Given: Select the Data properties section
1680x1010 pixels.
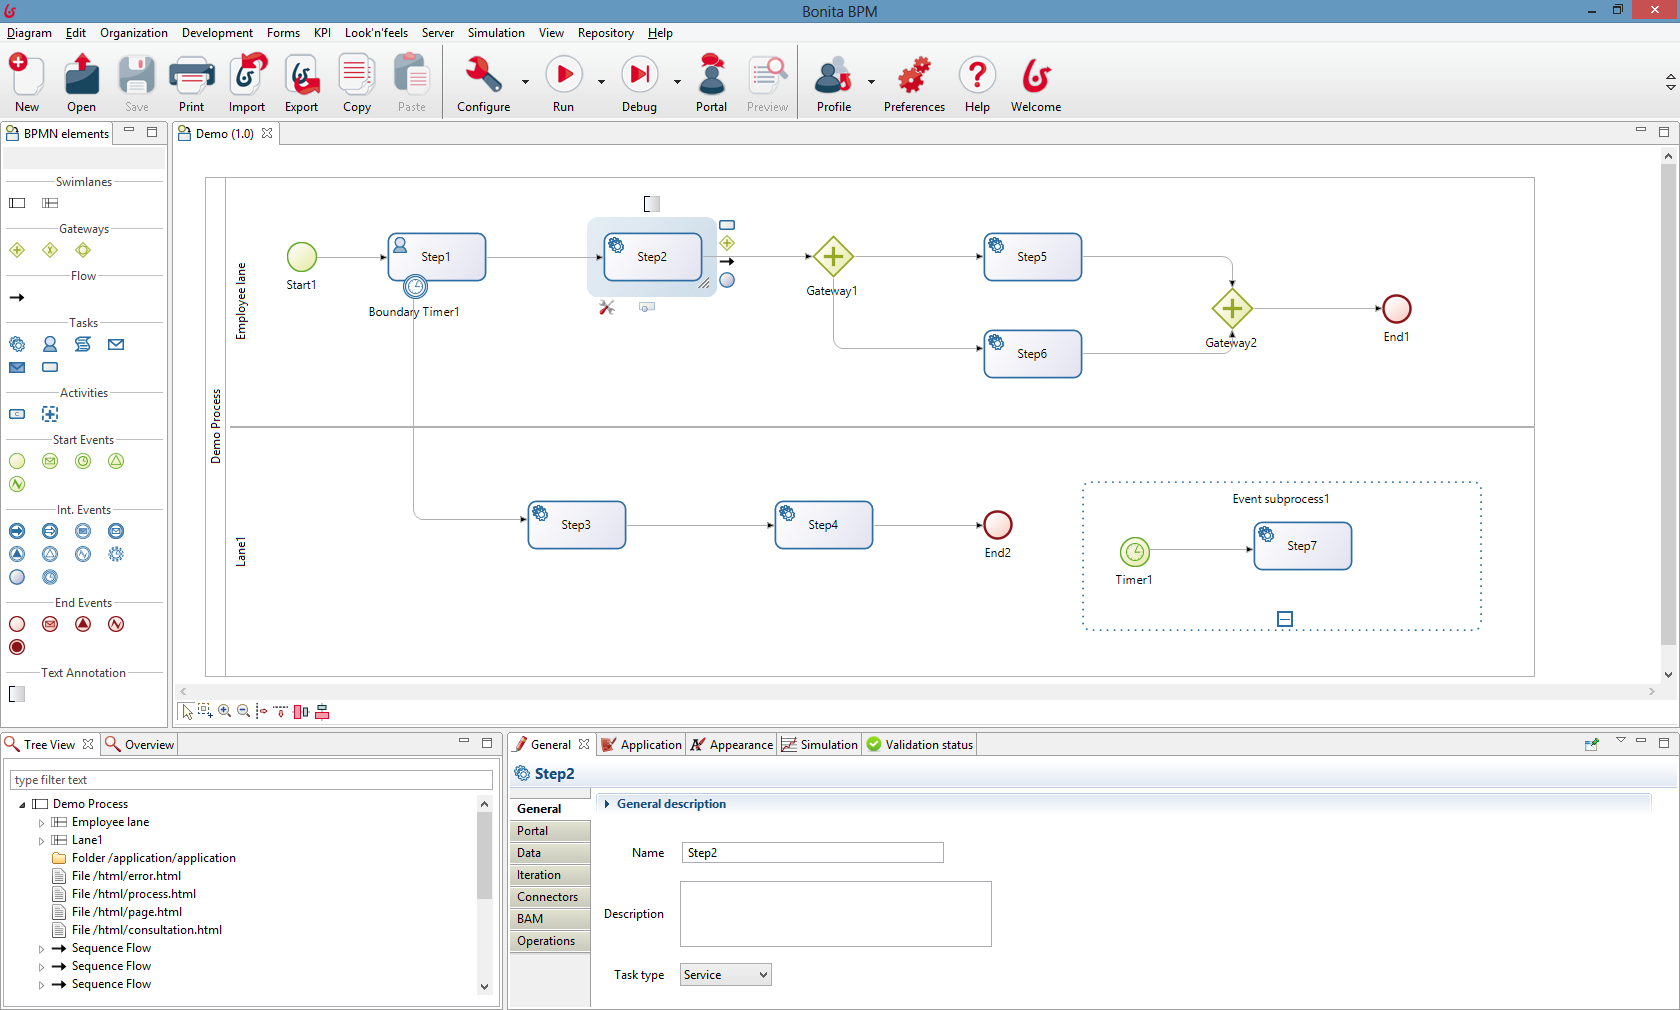Looking at the screenshot, I should pyautogui.click(x=550, y=853).
